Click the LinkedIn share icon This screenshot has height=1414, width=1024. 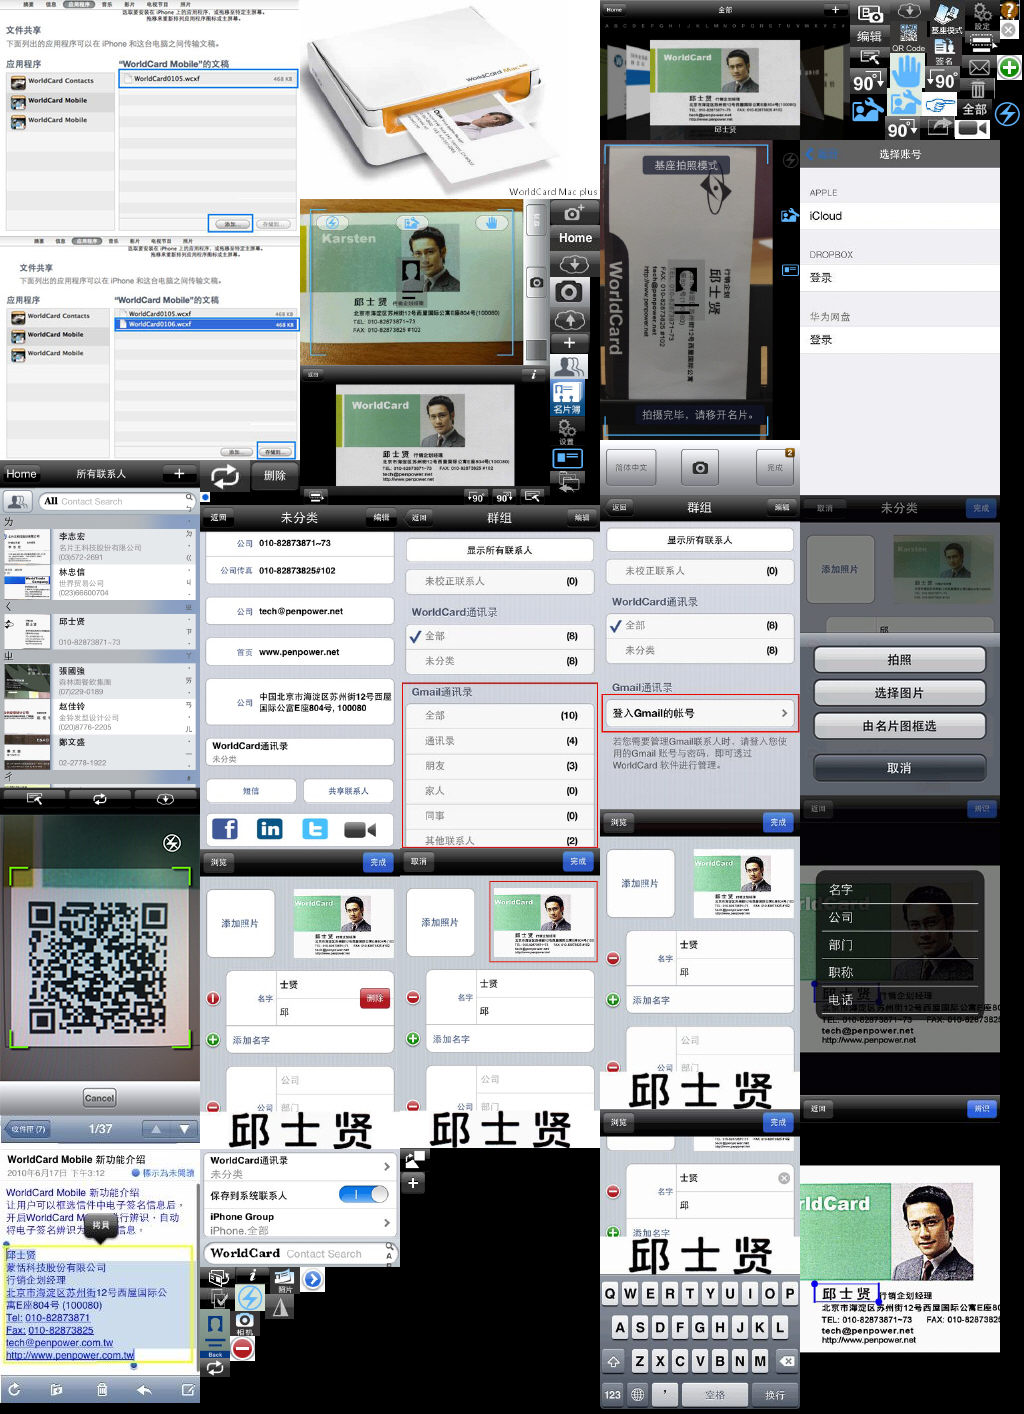pyautogui.click(x=270, y=829)
